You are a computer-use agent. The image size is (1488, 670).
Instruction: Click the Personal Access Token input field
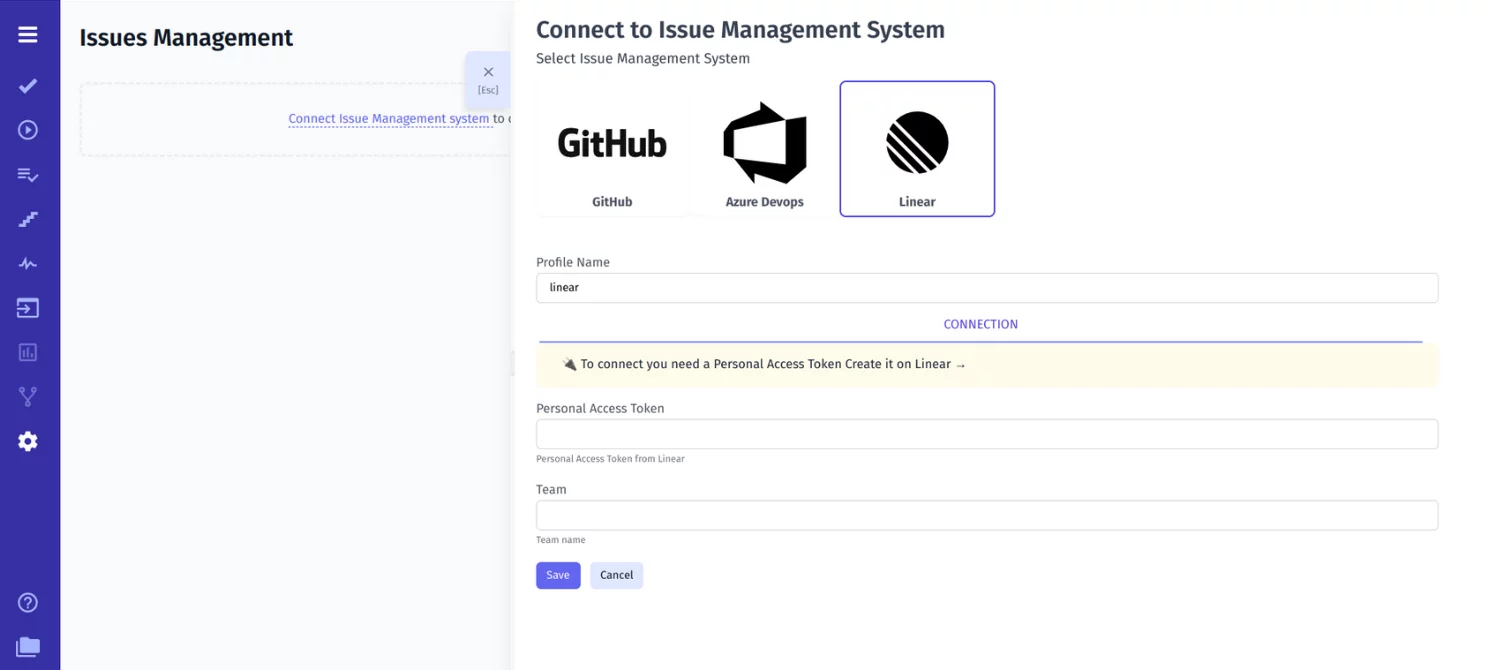(x=986, y=434)
